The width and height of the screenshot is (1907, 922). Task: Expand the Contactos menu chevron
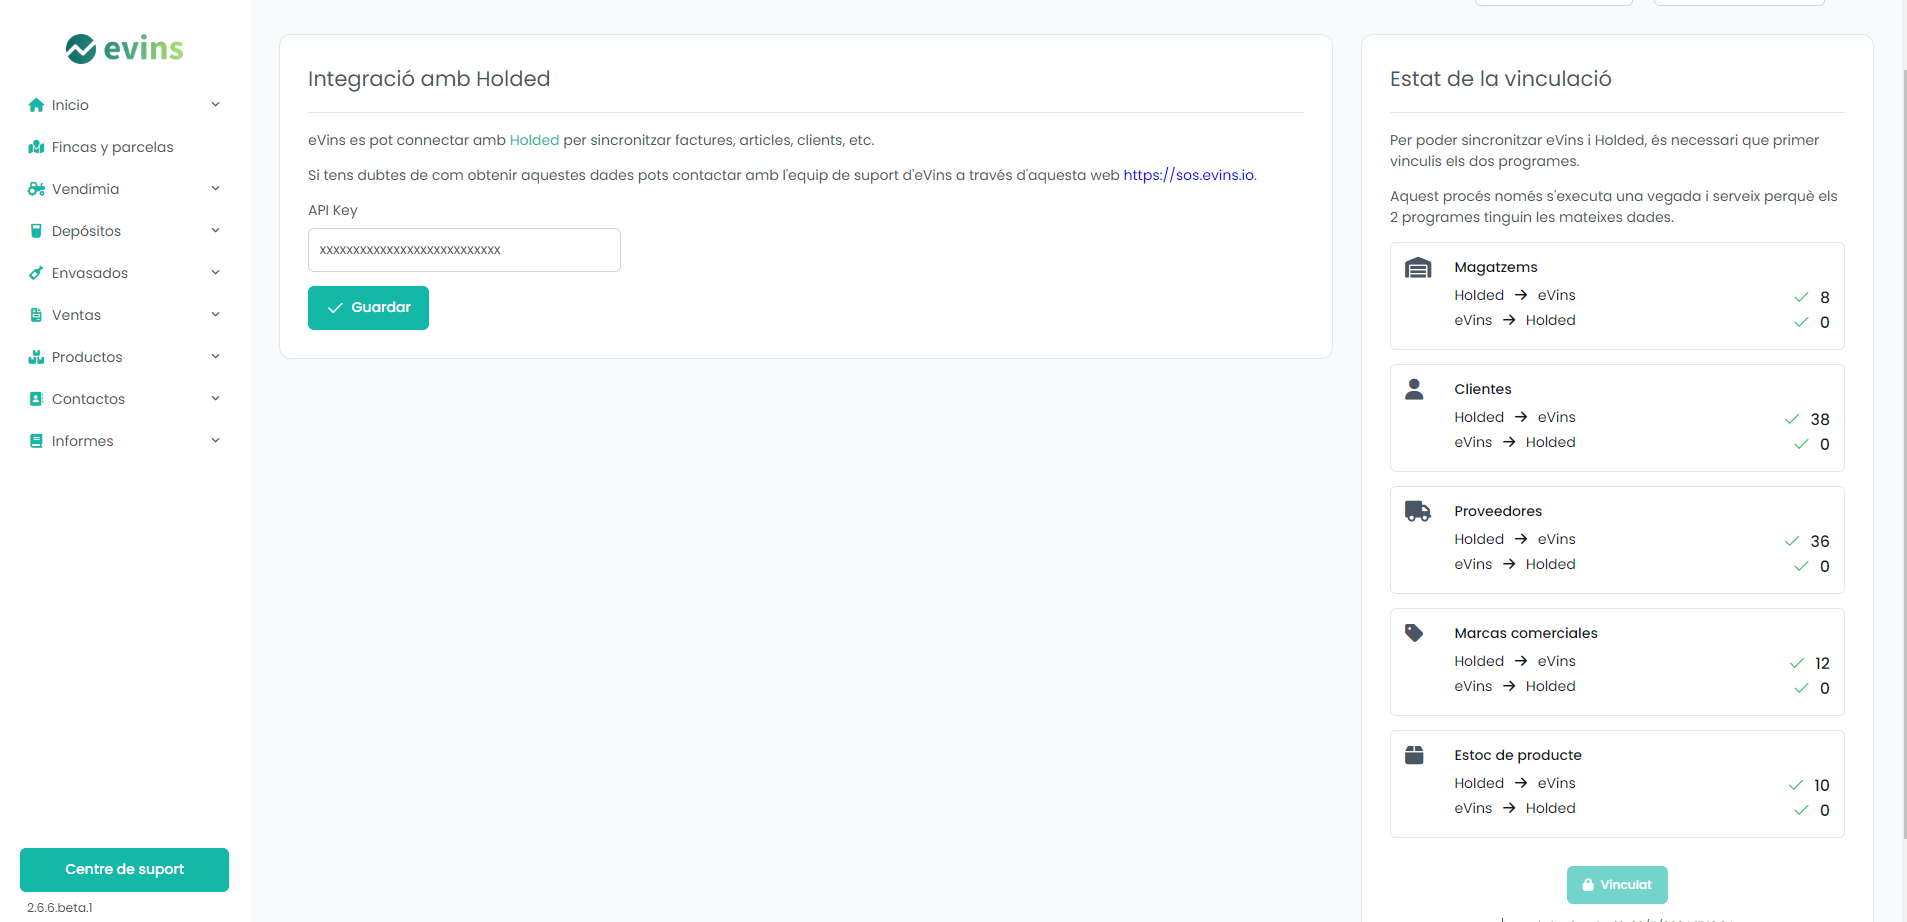[215, 399]
